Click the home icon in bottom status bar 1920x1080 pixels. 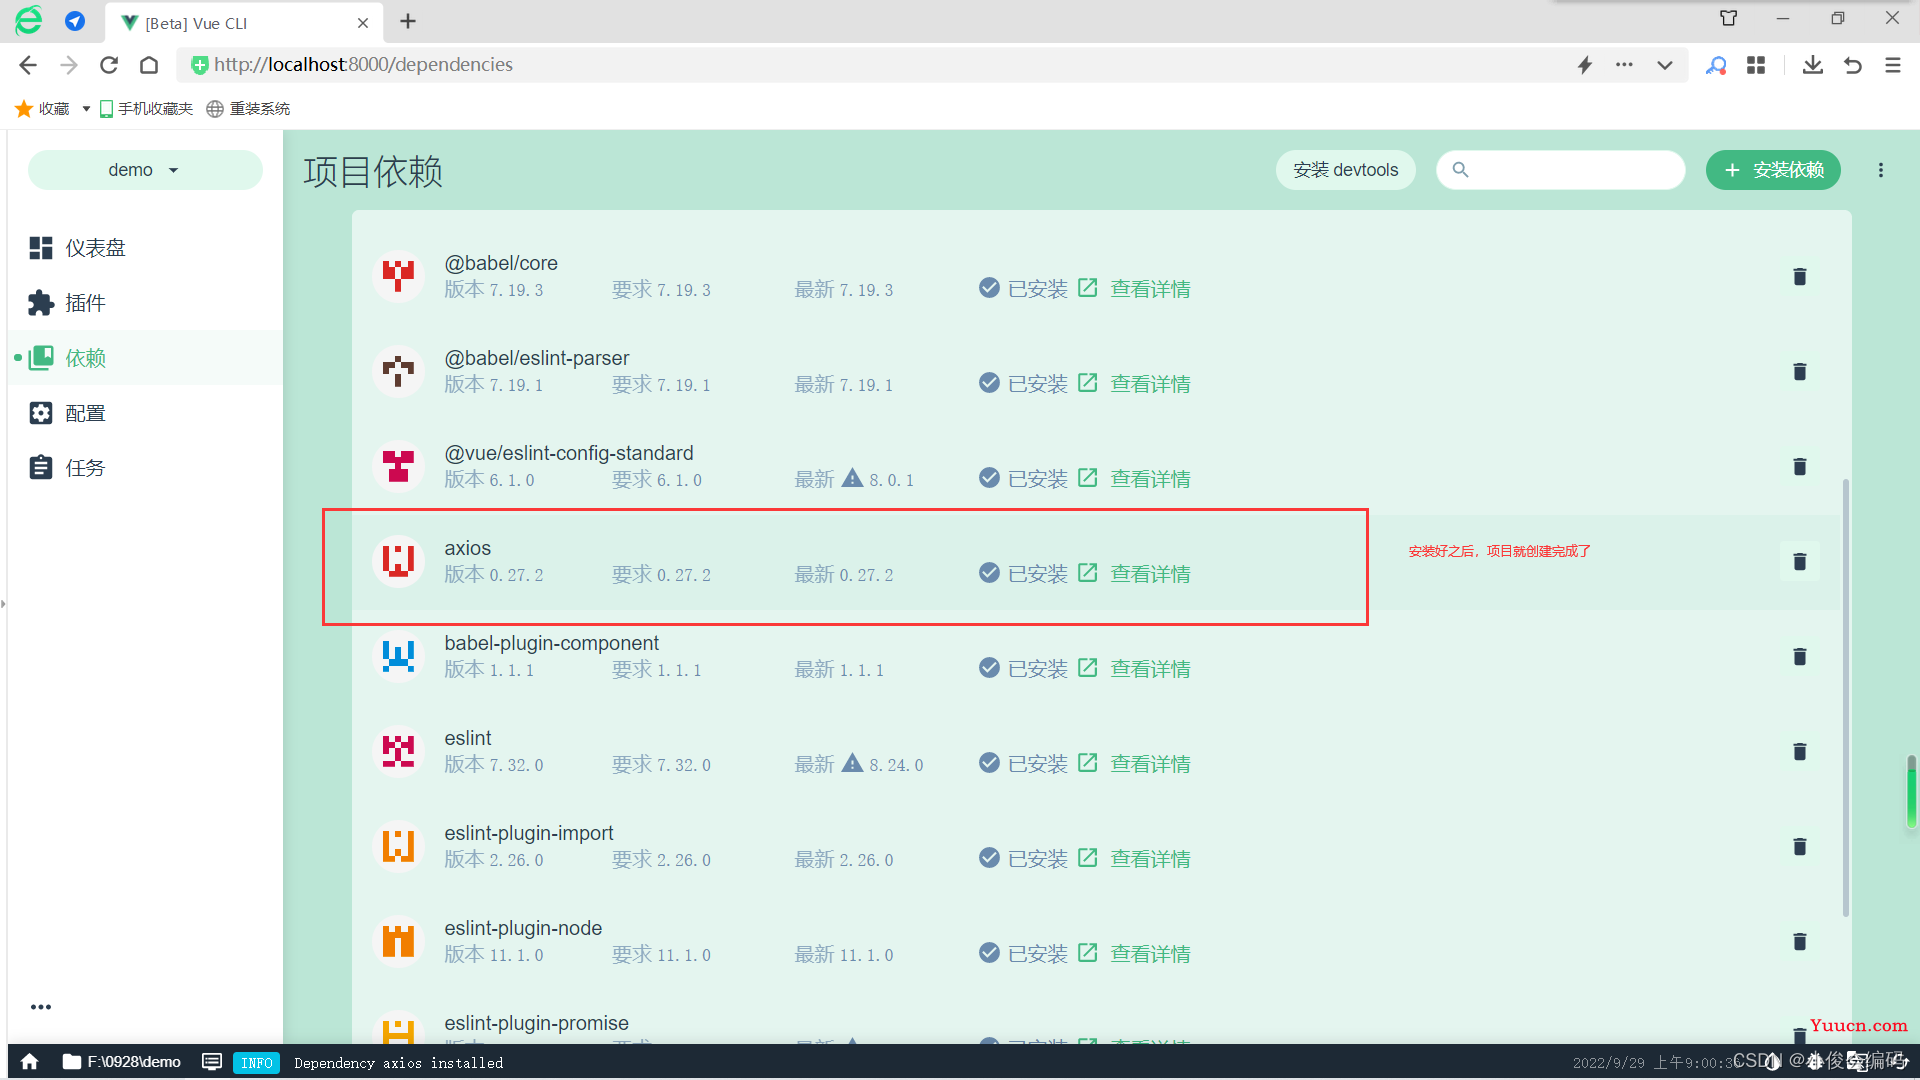[30, 1062]
